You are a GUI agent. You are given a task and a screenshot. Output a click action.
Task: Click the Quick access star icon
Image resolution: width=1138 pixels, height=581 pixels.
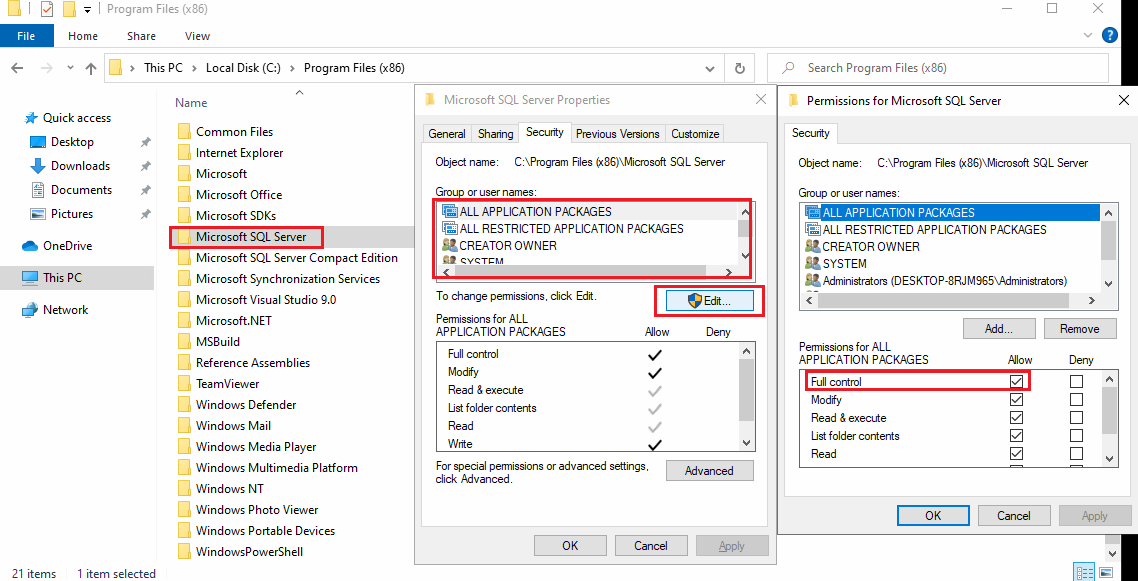[x=31, y=118]
